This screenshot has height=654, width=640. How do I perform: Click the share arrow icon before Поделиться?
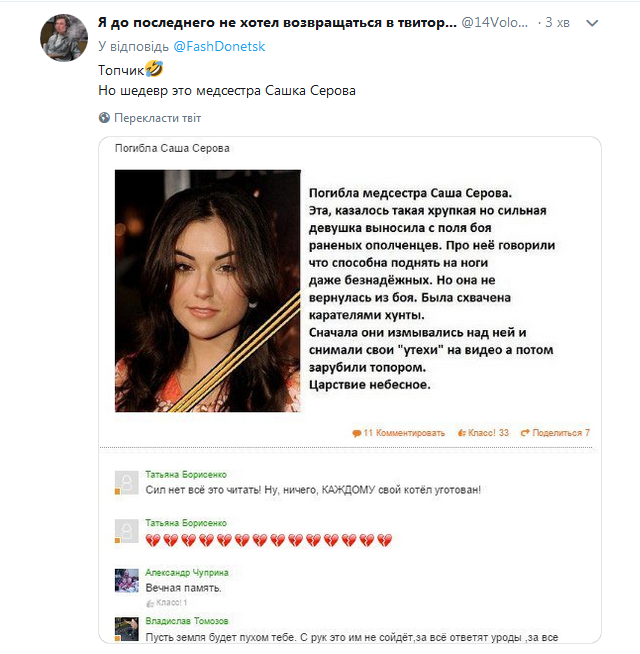pos(525,433)
